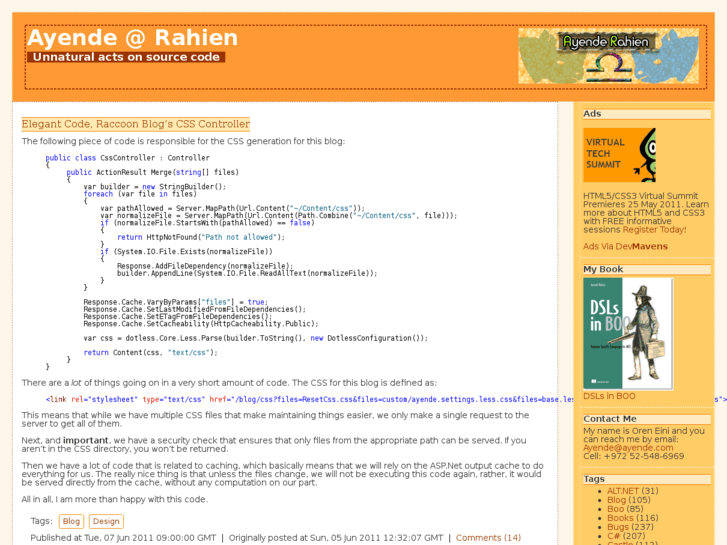
Task: Click the Contact Me sidebar heading
Action: click(x=646, y=419)
